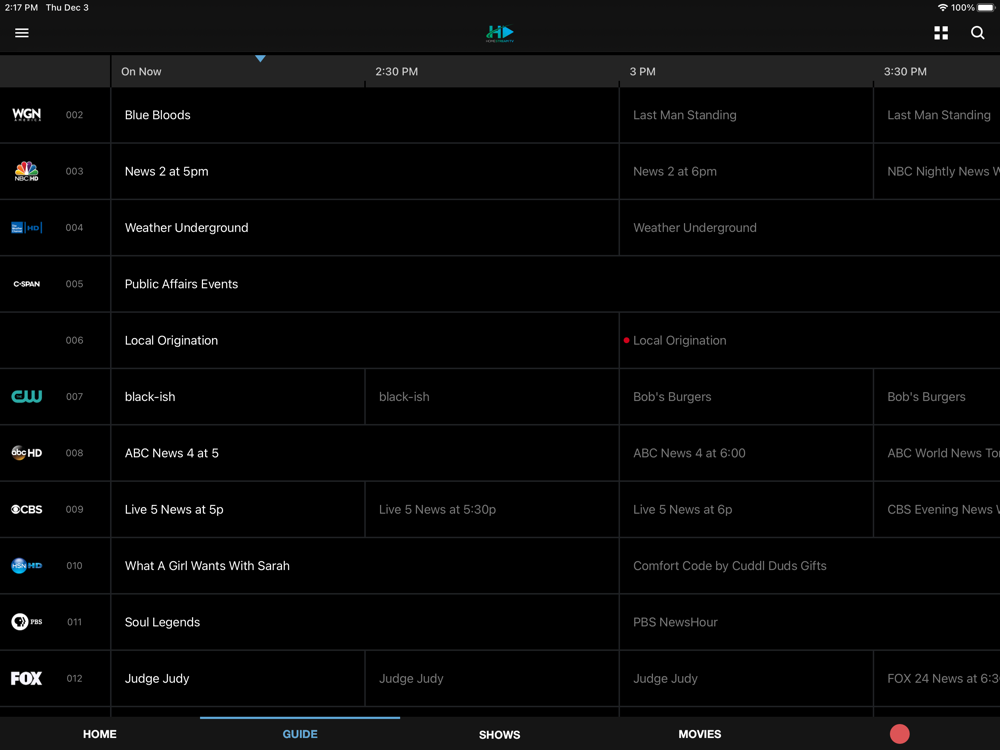Image resolution: width=1000 pixels, height=750 pixels.
Task: Open Comfort Code by Cuddl Duds Gifts
Action: tap(810, 566)
